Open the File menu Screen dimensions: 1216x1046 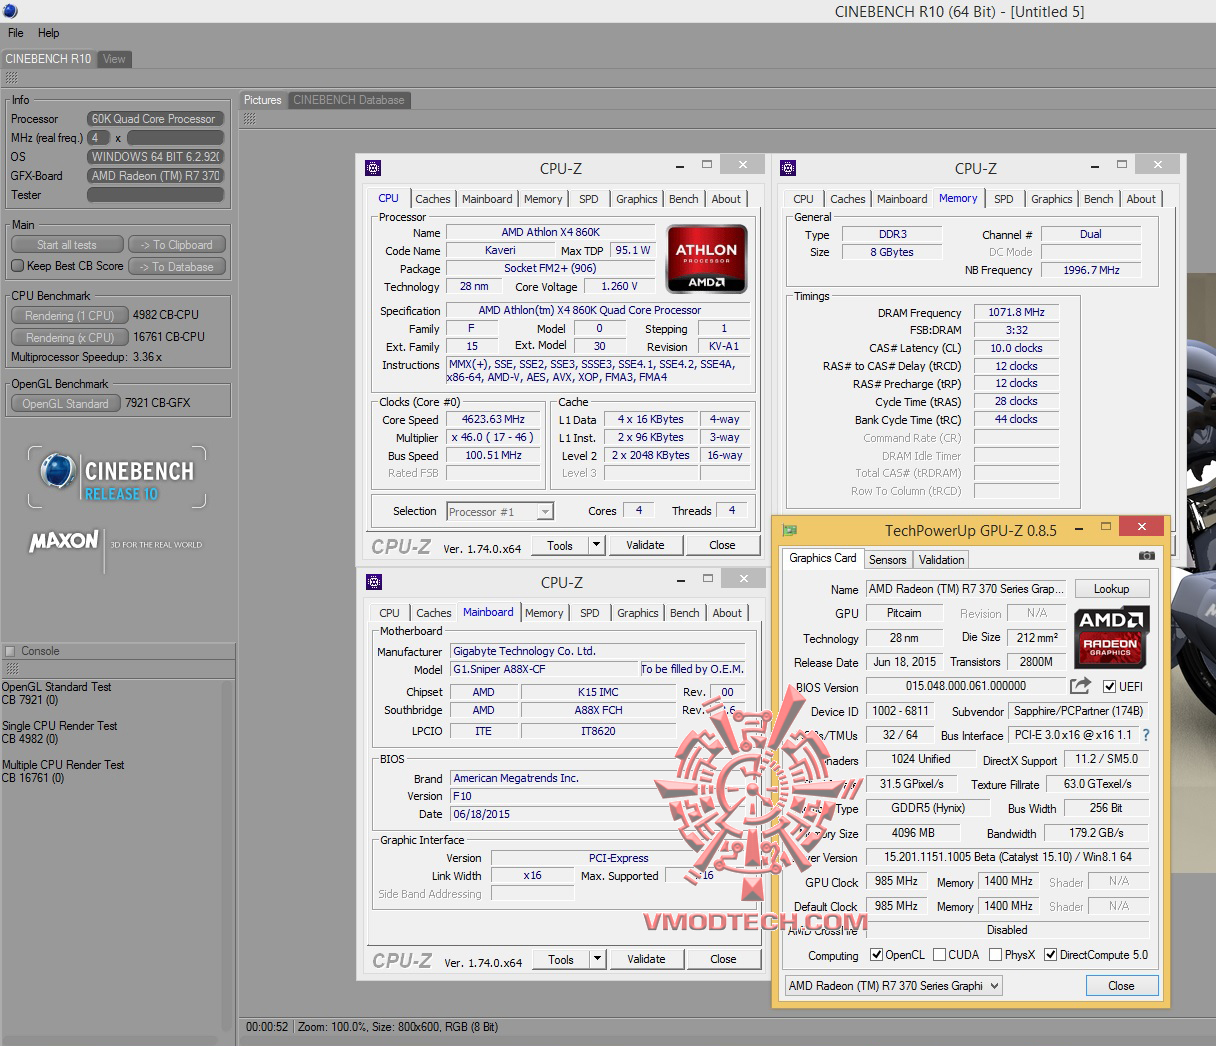click(16, 33)
